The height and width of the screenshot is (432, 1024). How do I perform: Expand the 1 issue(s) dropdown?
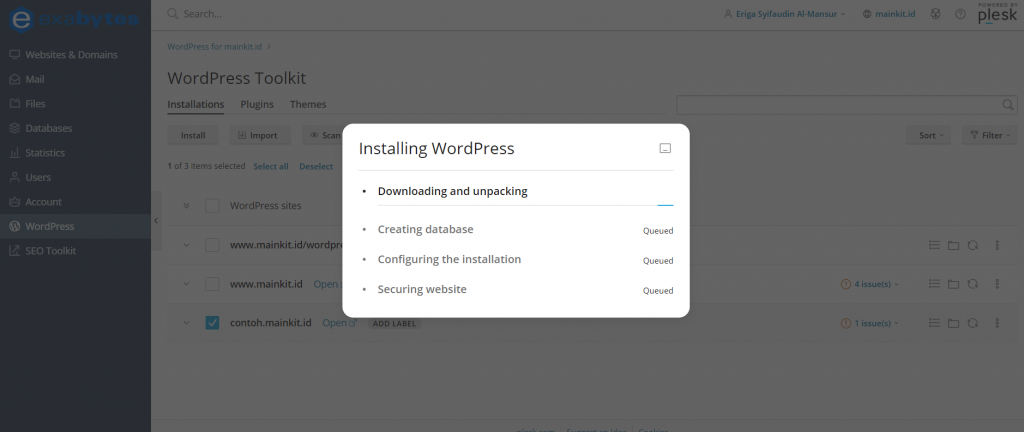pyautogui.click(x=877, y=322)
